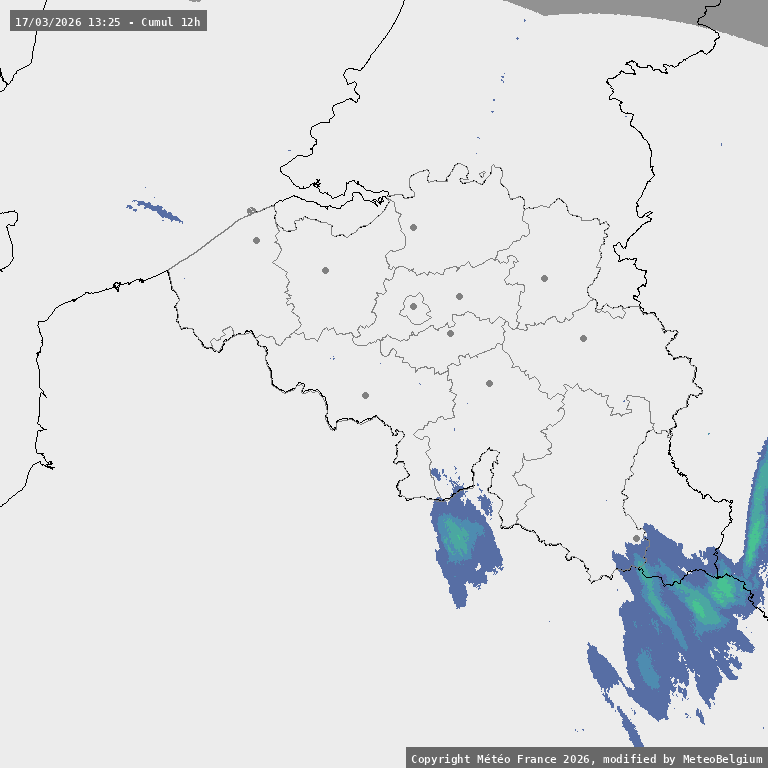The height and width of the screenshot is (768, 768).
Task: Click the Brussels city marker dot
Action: 413,307
